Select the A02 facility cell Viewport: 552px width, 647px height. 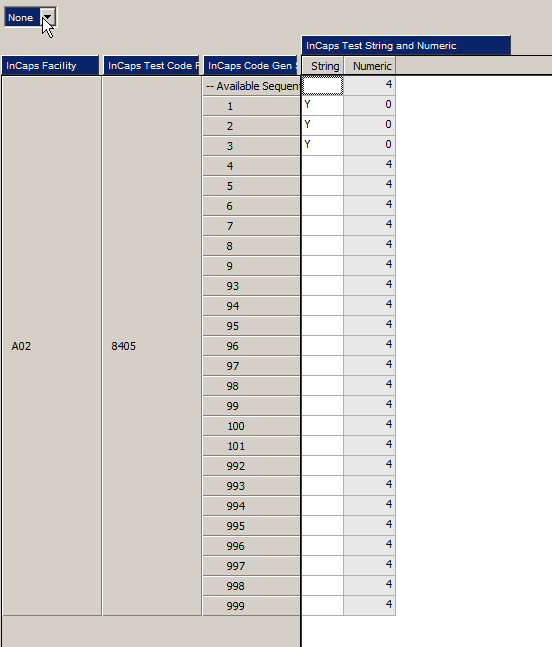point(52,346)
